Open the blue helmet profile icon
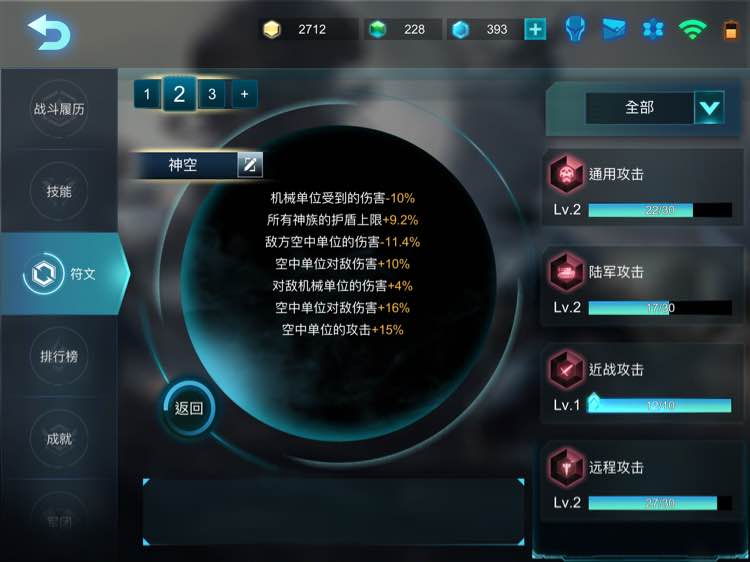The width and height of the screenshot is (750, 562). pyautogui.click(x=575, y=30)
